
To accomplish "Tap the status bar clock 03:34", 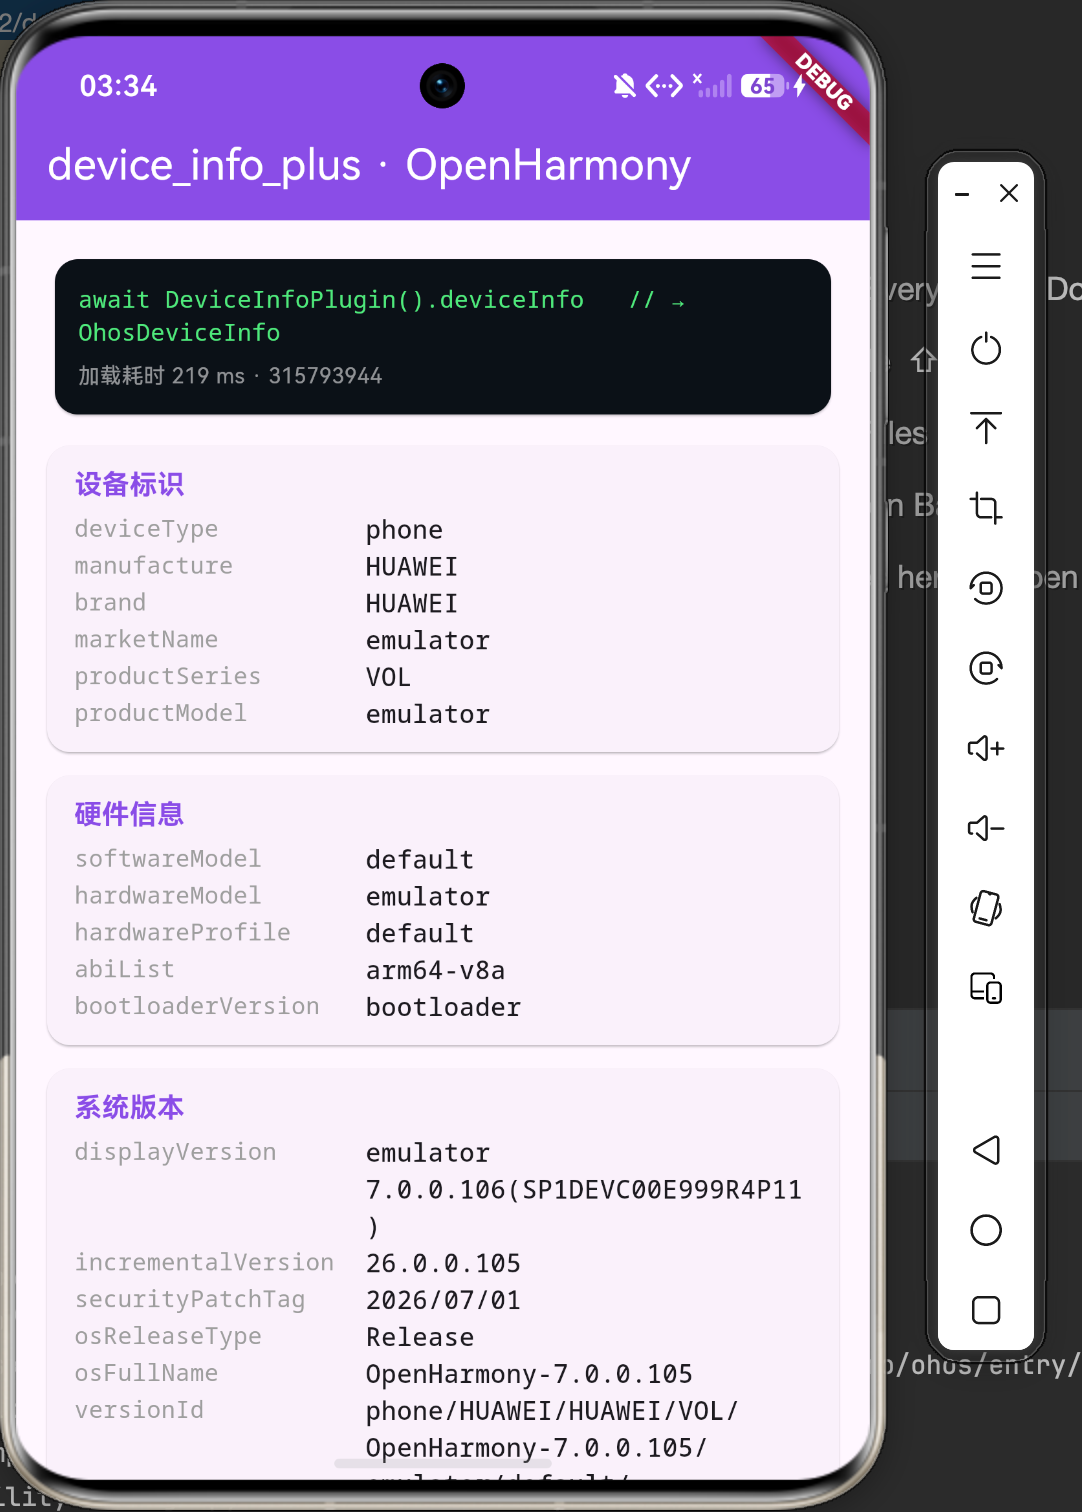I will pos(118,86).
